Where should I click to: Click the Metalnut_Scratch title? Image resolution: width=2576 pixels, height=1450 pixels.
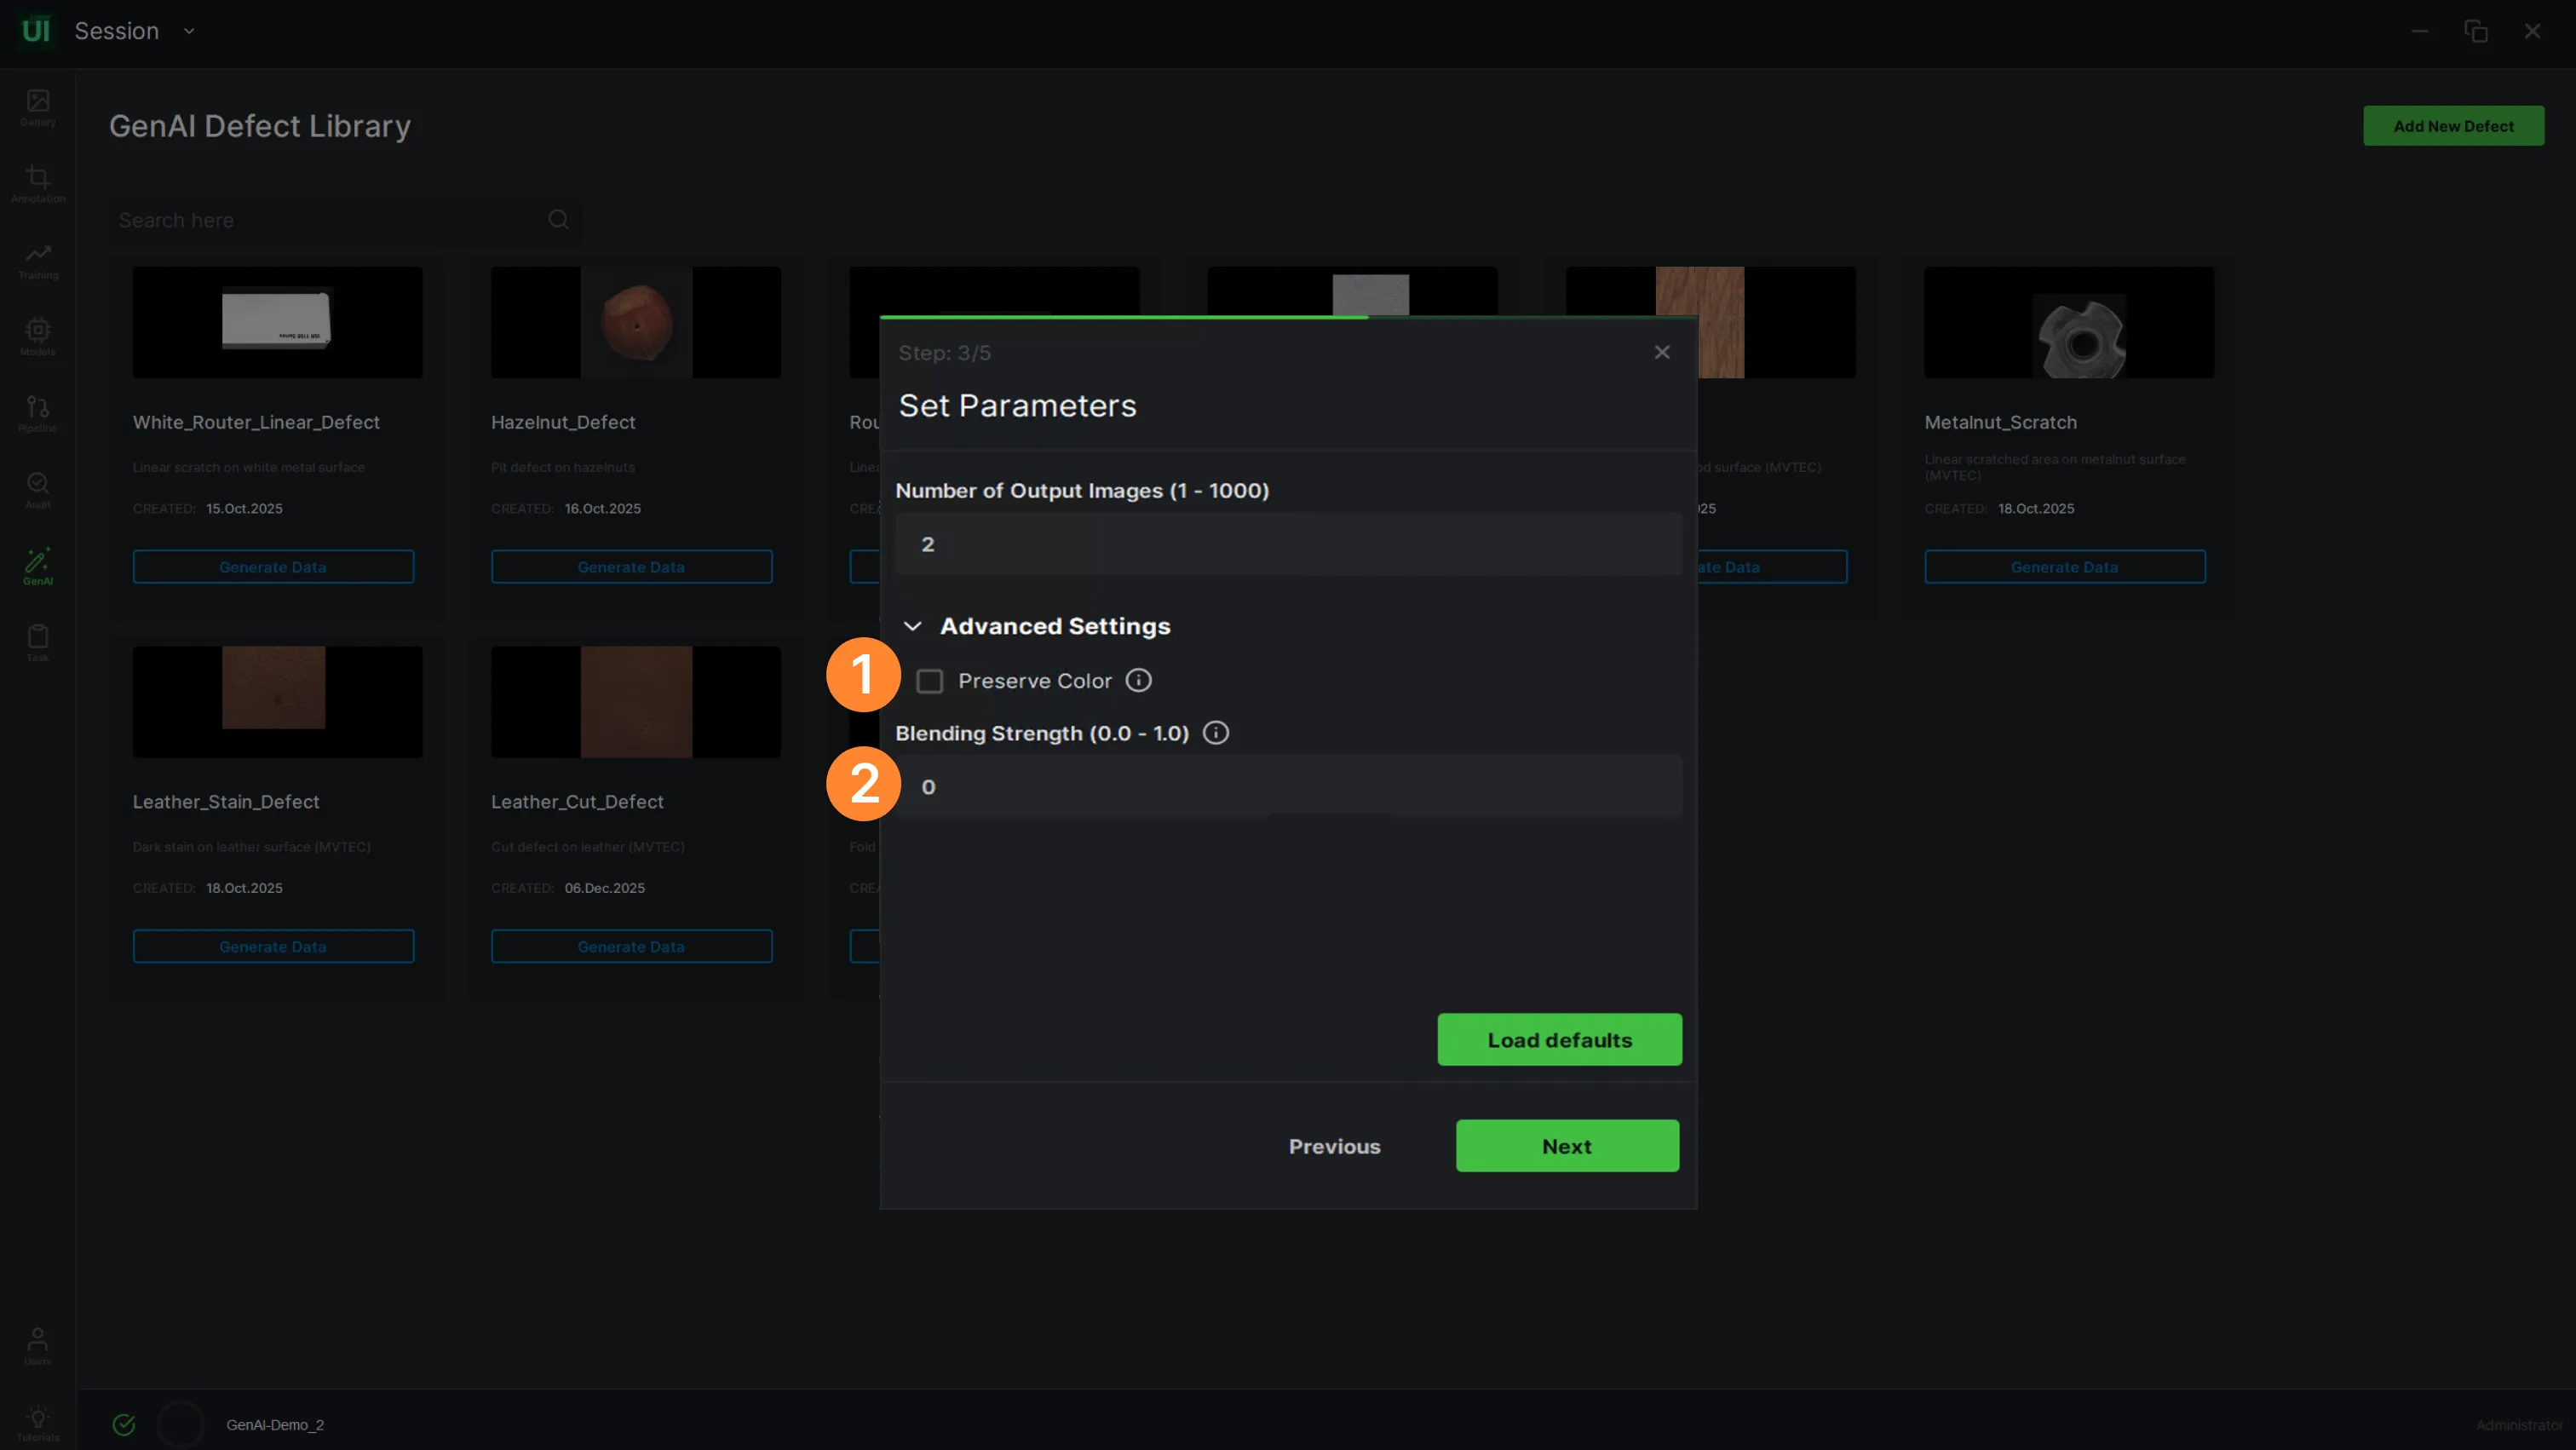(2000, 422)
